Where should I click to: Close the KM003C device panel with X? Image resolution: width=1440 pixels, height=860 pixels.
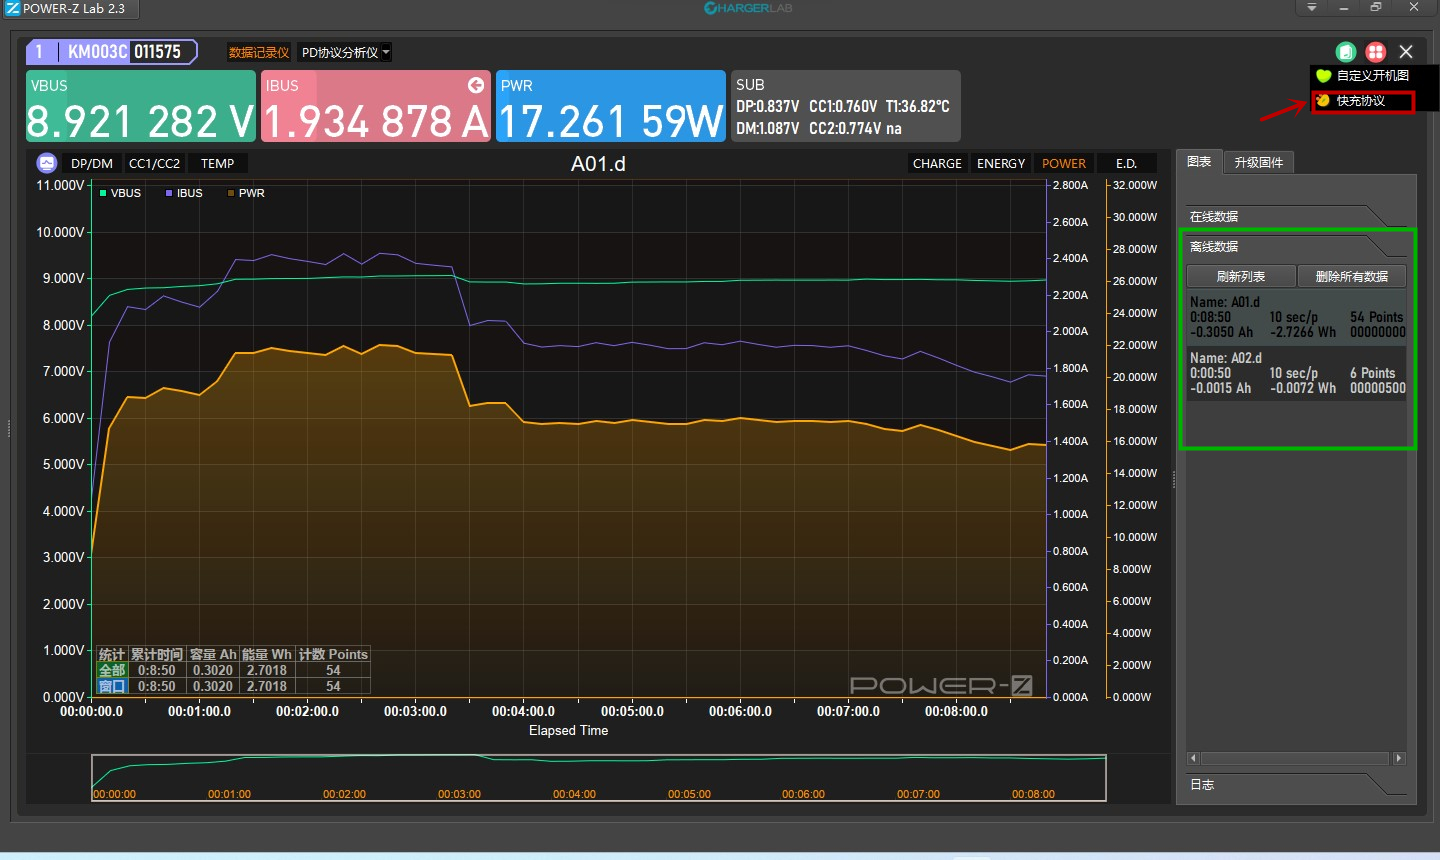1406,52
